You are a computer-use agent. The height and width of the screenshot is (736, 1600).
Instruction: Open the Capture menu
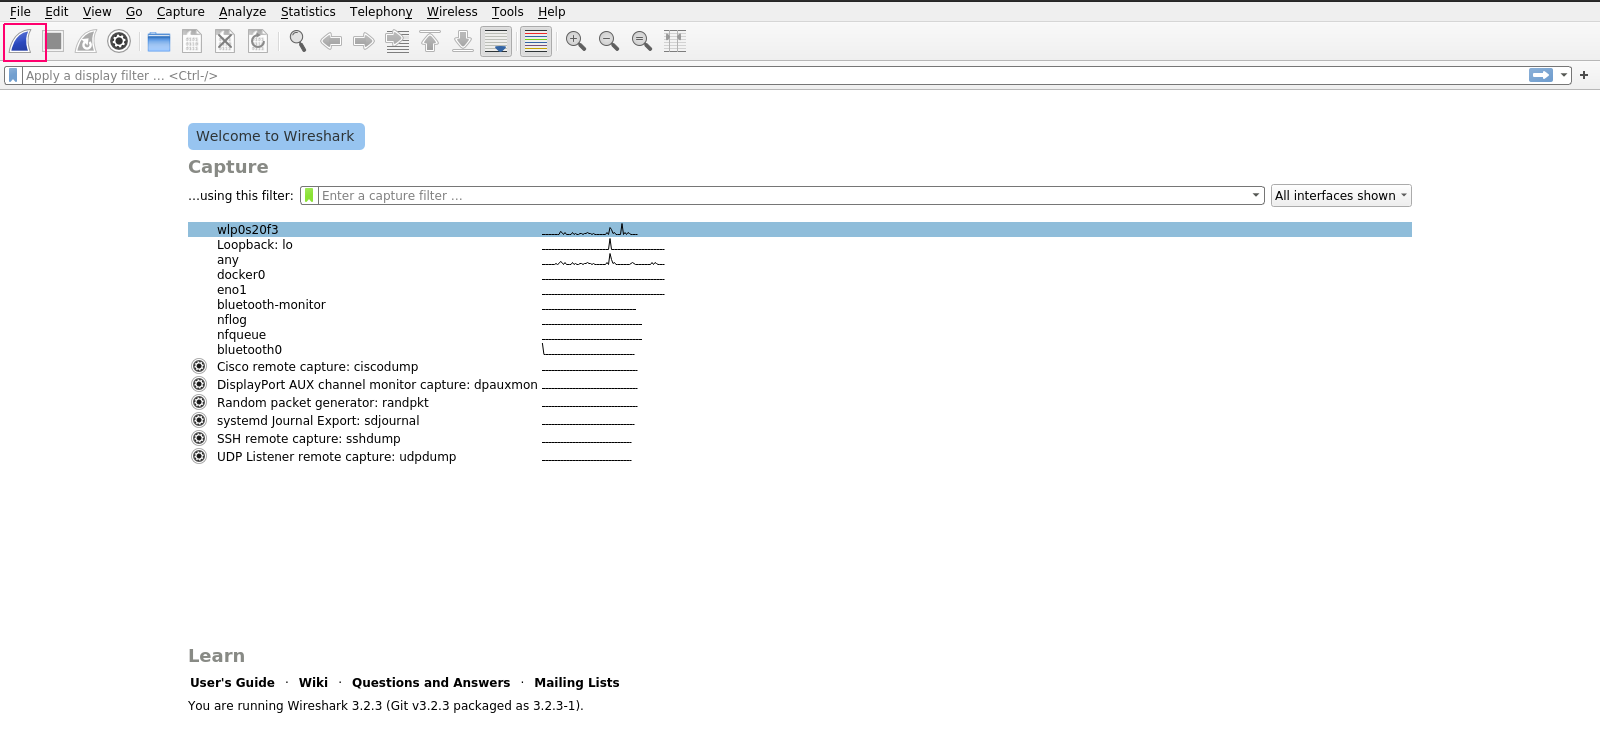click(181, 12)
